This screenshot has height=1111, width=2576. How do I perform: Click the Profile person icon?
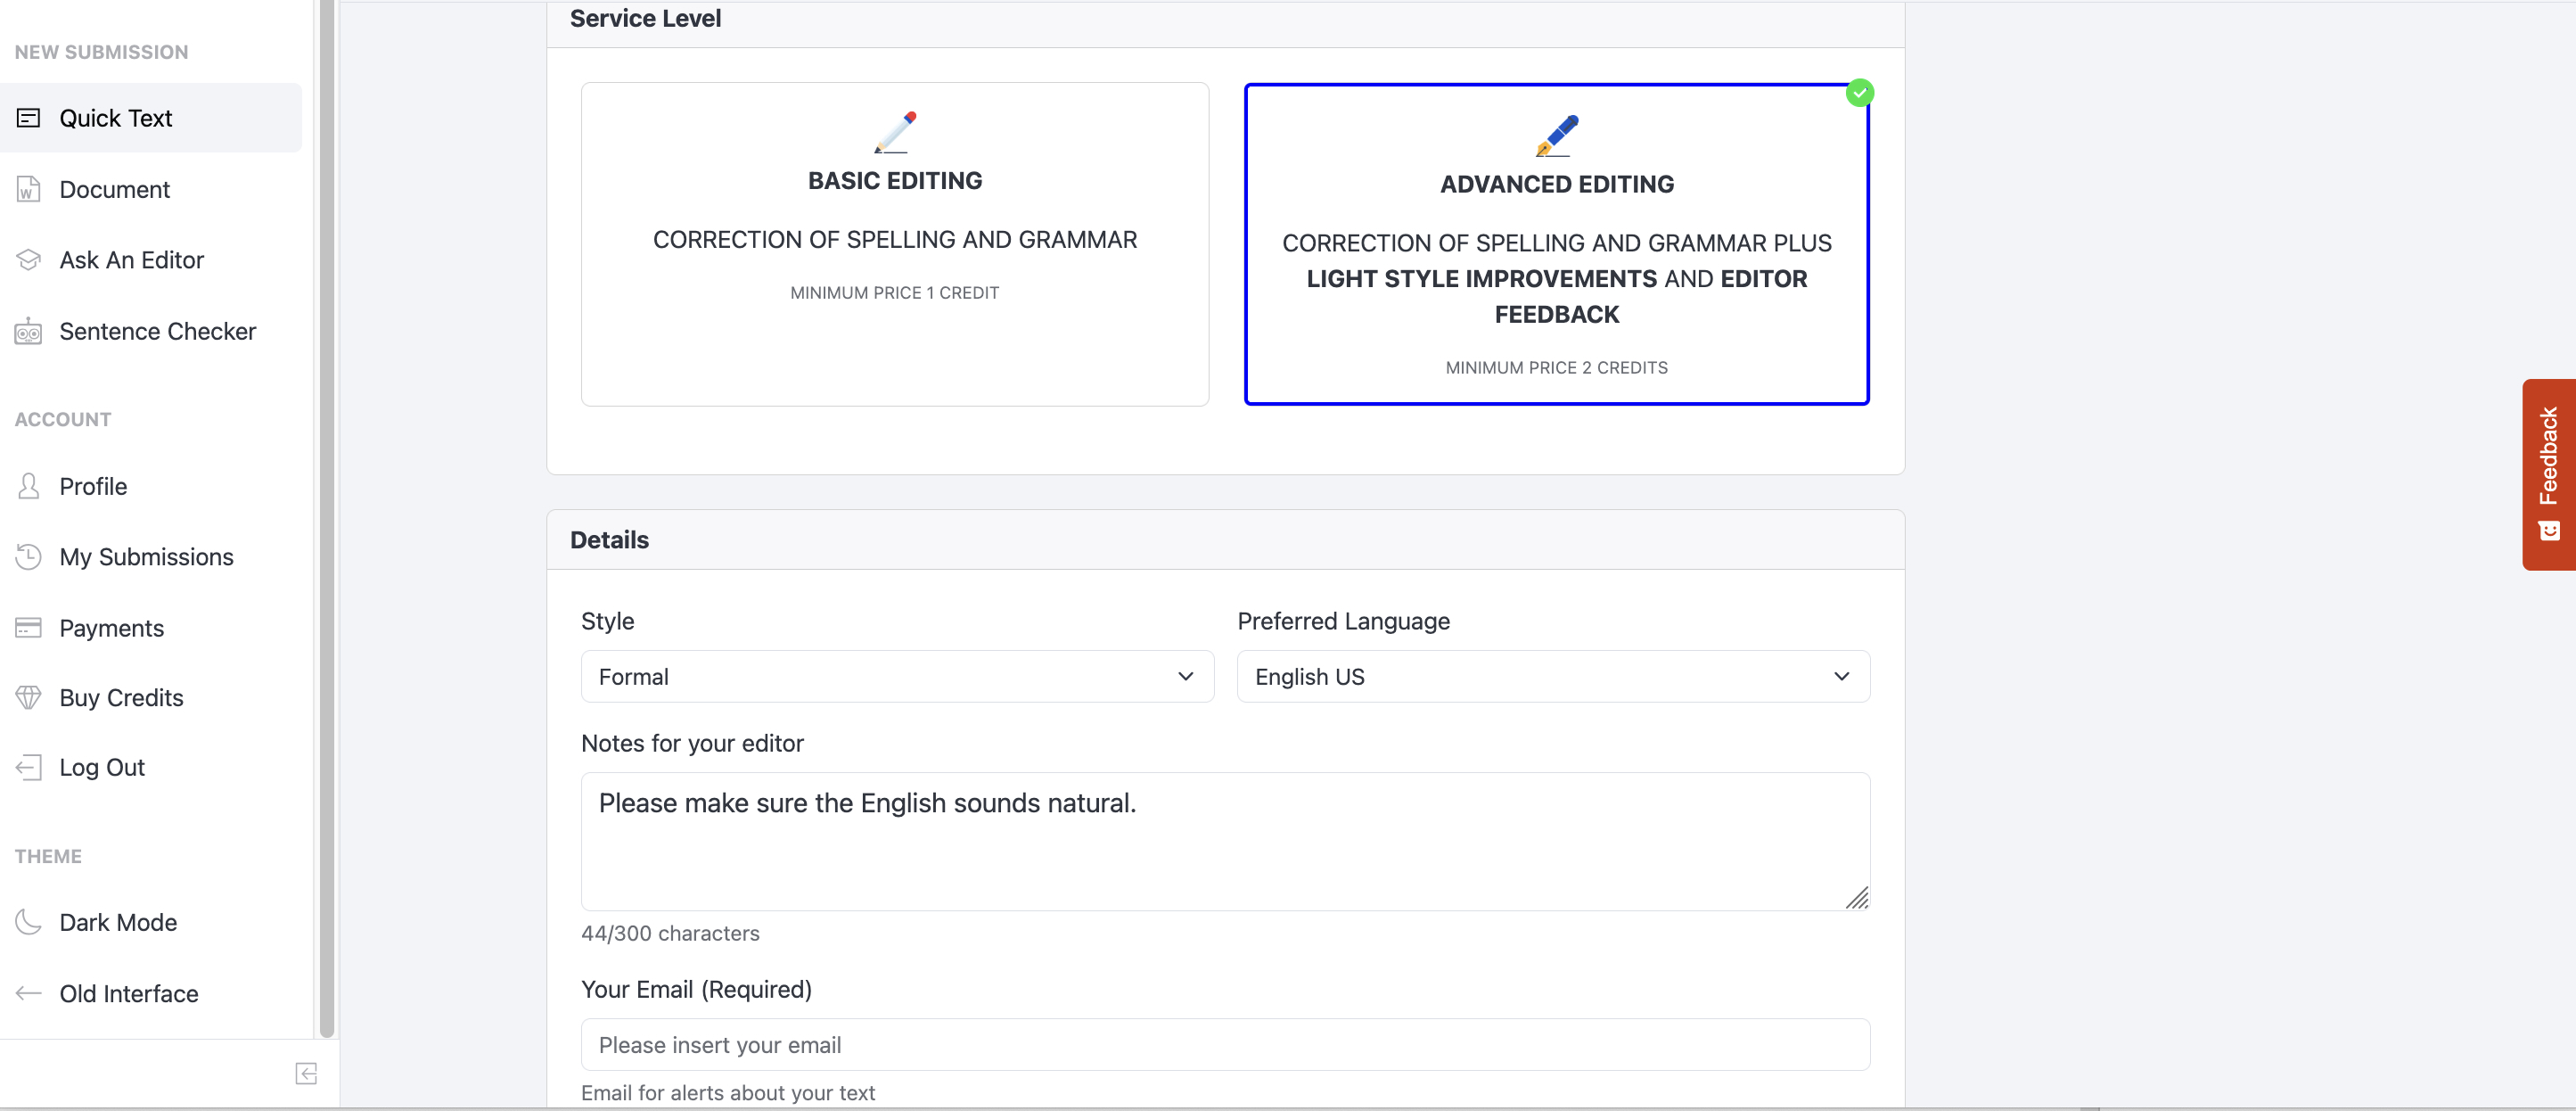[28, 486]
